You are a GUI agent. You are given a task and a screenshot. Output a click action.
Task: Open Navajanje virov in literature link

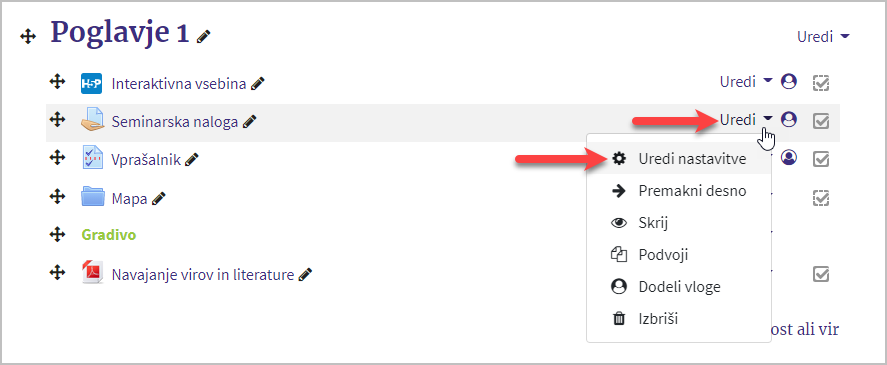(x=203, y=276)
